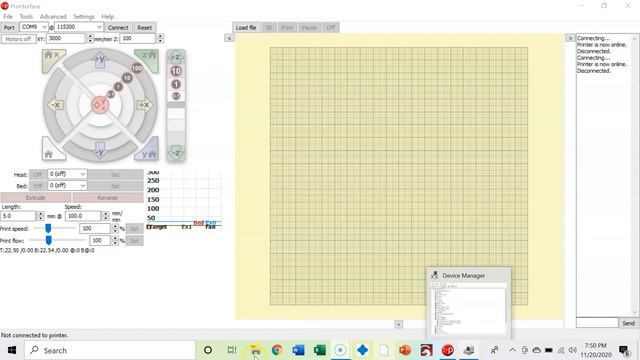Raise the Z axis with +Z arrow
Screen dimensions: 640x360
(x=176, y=56)
